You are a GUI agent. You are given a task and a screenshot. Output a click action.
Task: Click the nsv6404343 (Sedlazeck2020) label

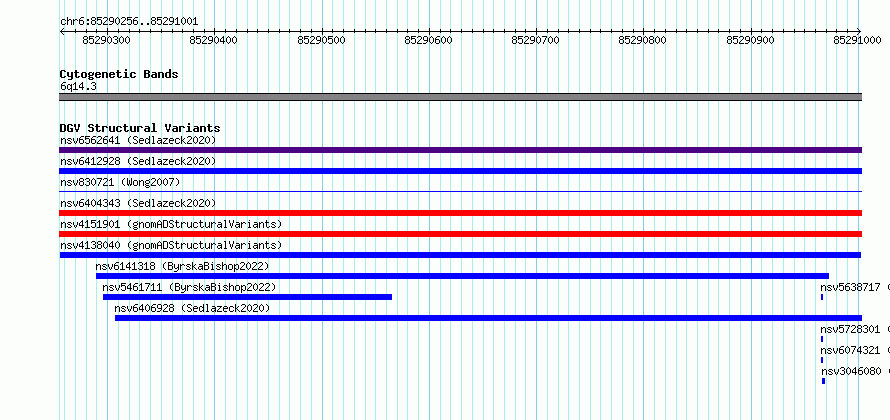138,203
